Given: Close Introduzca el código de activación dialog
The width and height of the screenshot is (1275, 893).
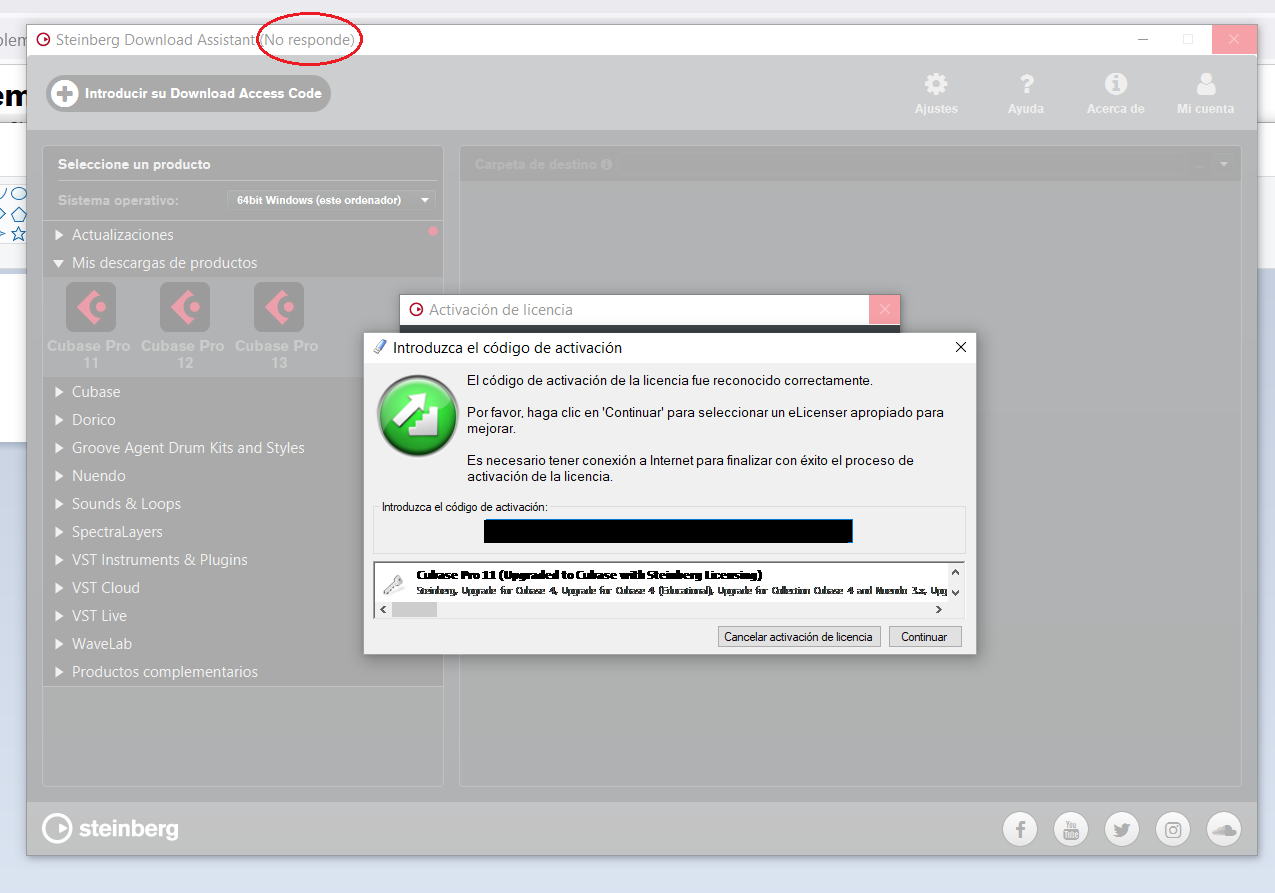Looking at the screenshot, I should (960, 348).
